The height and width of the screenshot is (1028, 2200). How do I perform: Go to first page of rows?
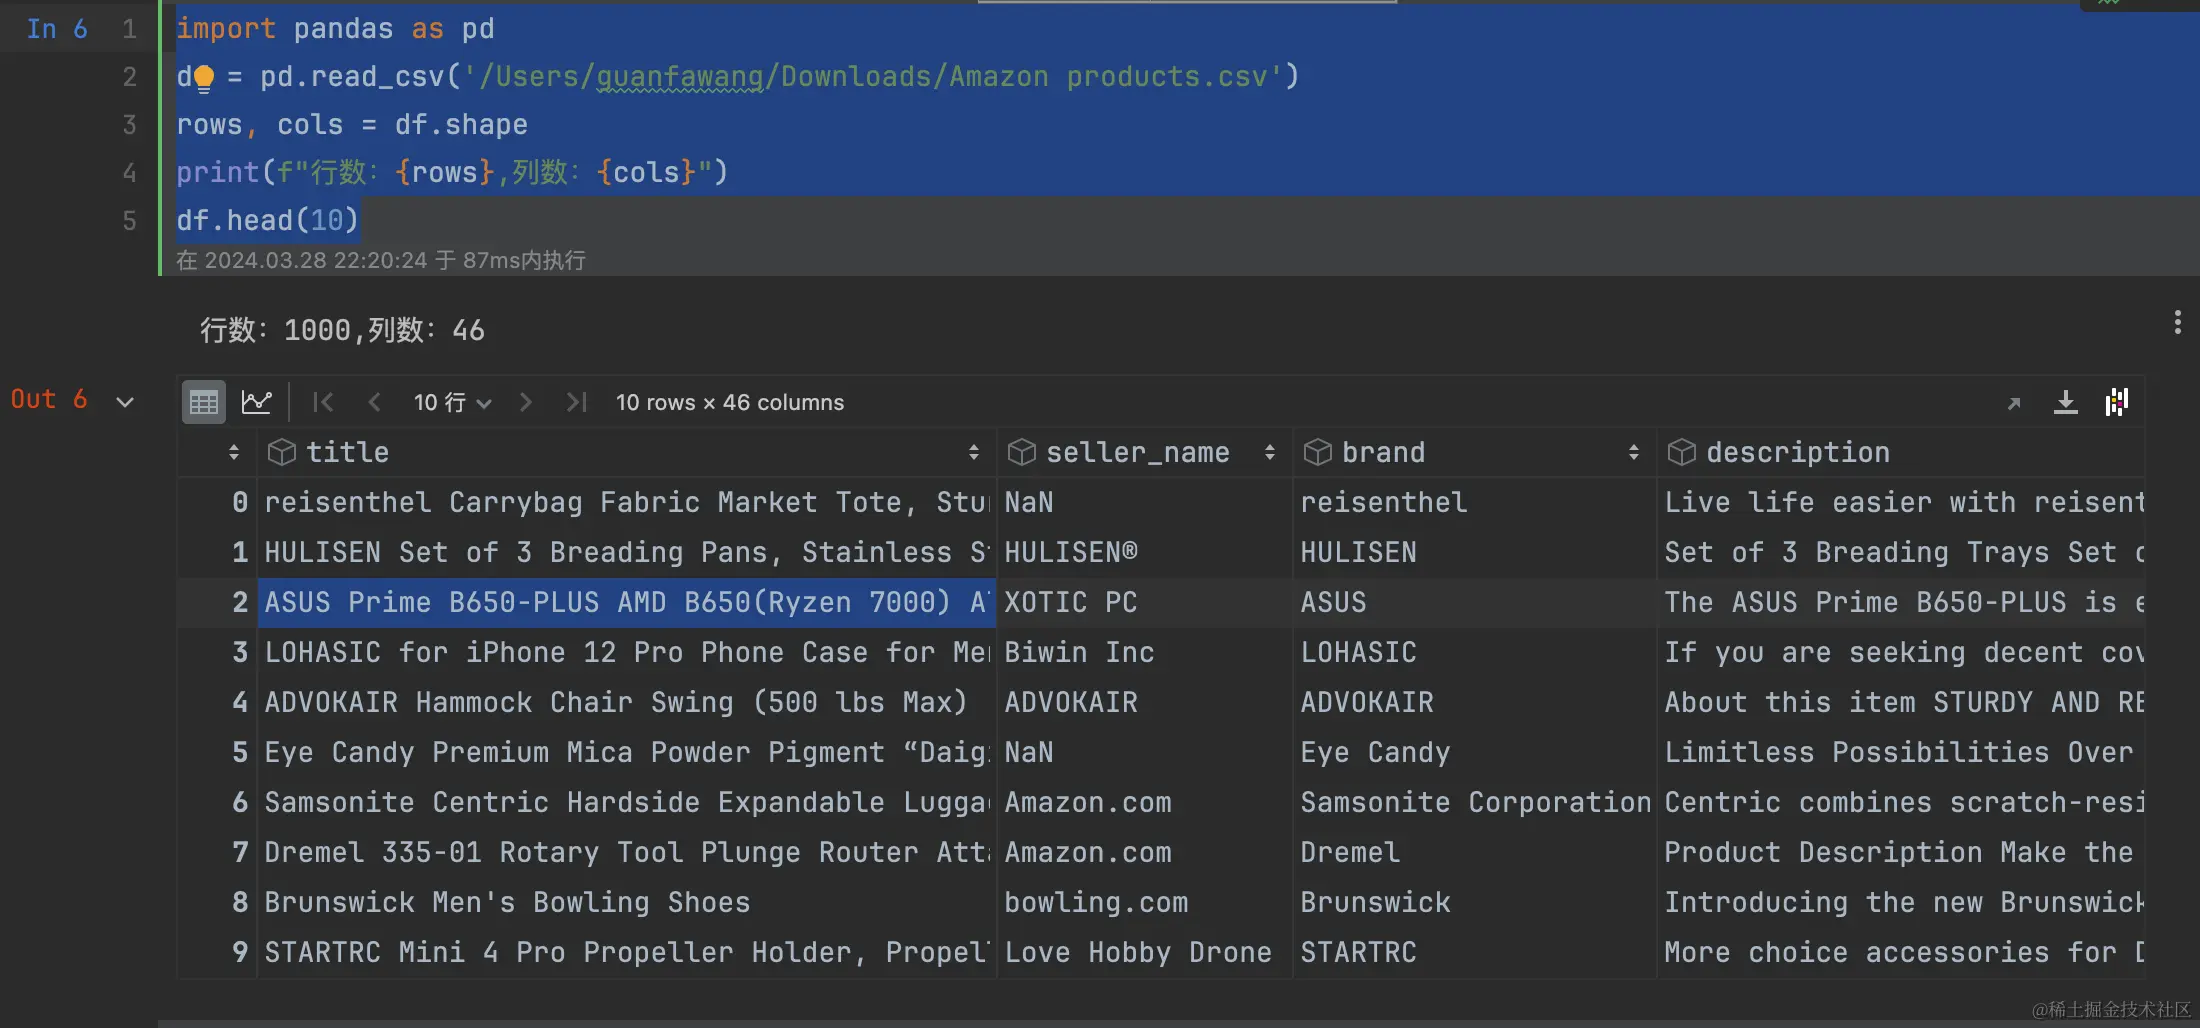click(x=323, y=402)
